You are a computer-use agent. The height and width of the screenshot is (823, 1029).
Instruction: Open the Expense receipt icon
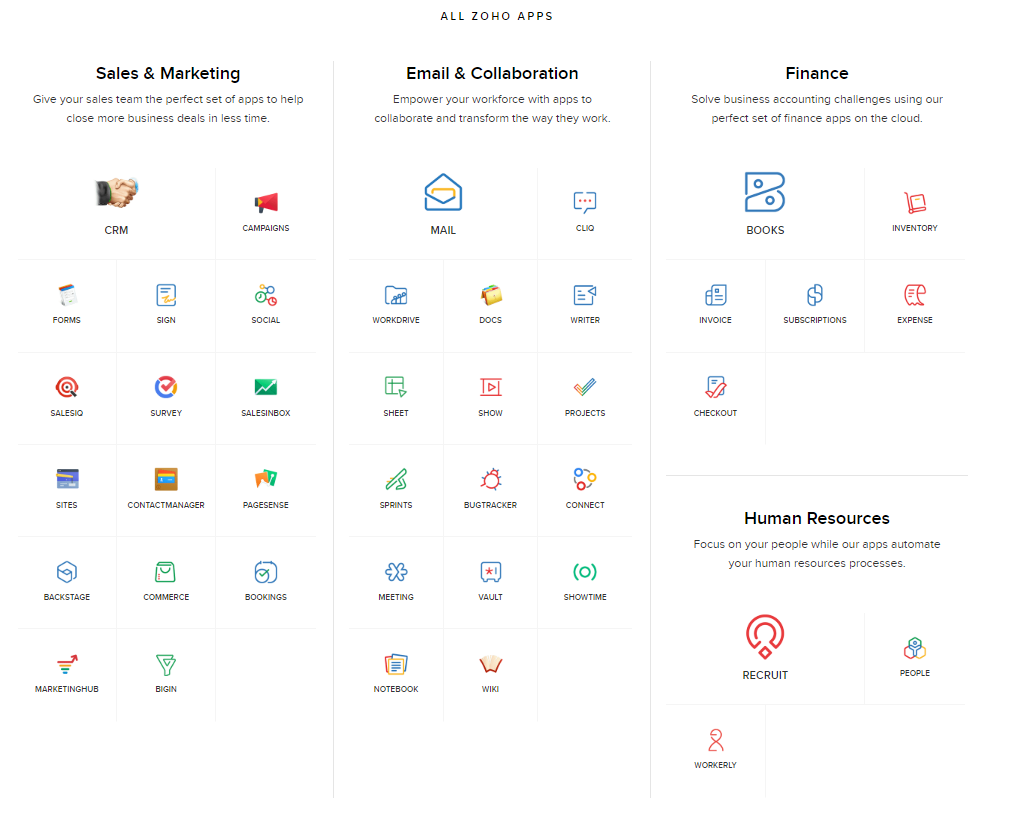coord(915,295)
